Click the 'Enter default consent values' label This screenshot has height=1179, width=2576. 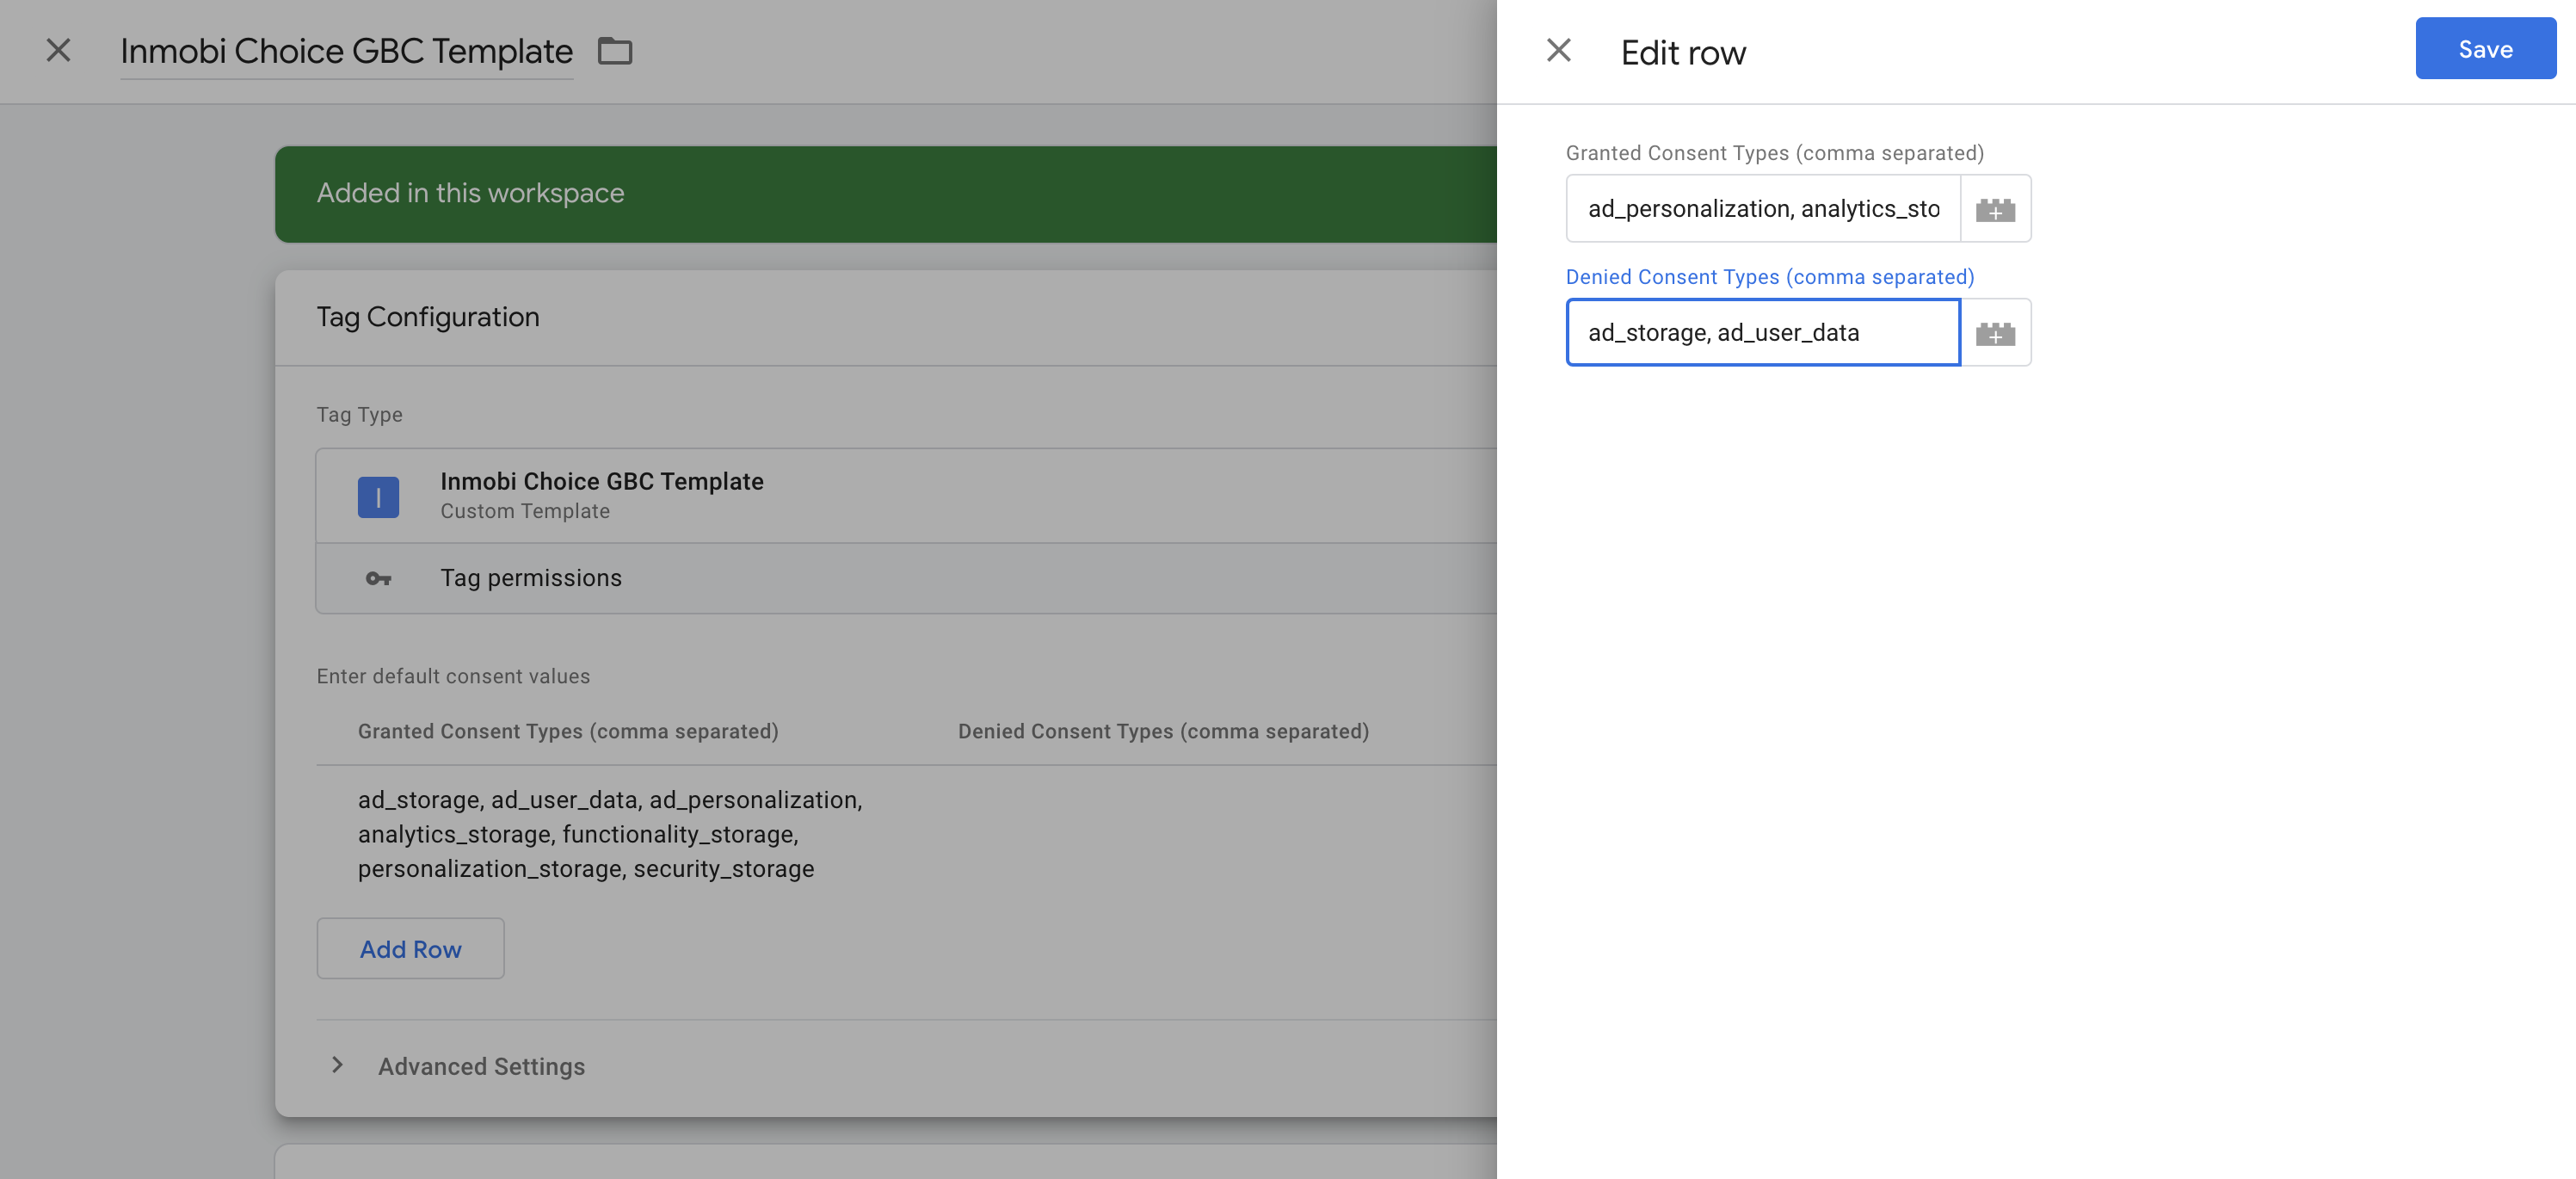pos(453,676)
